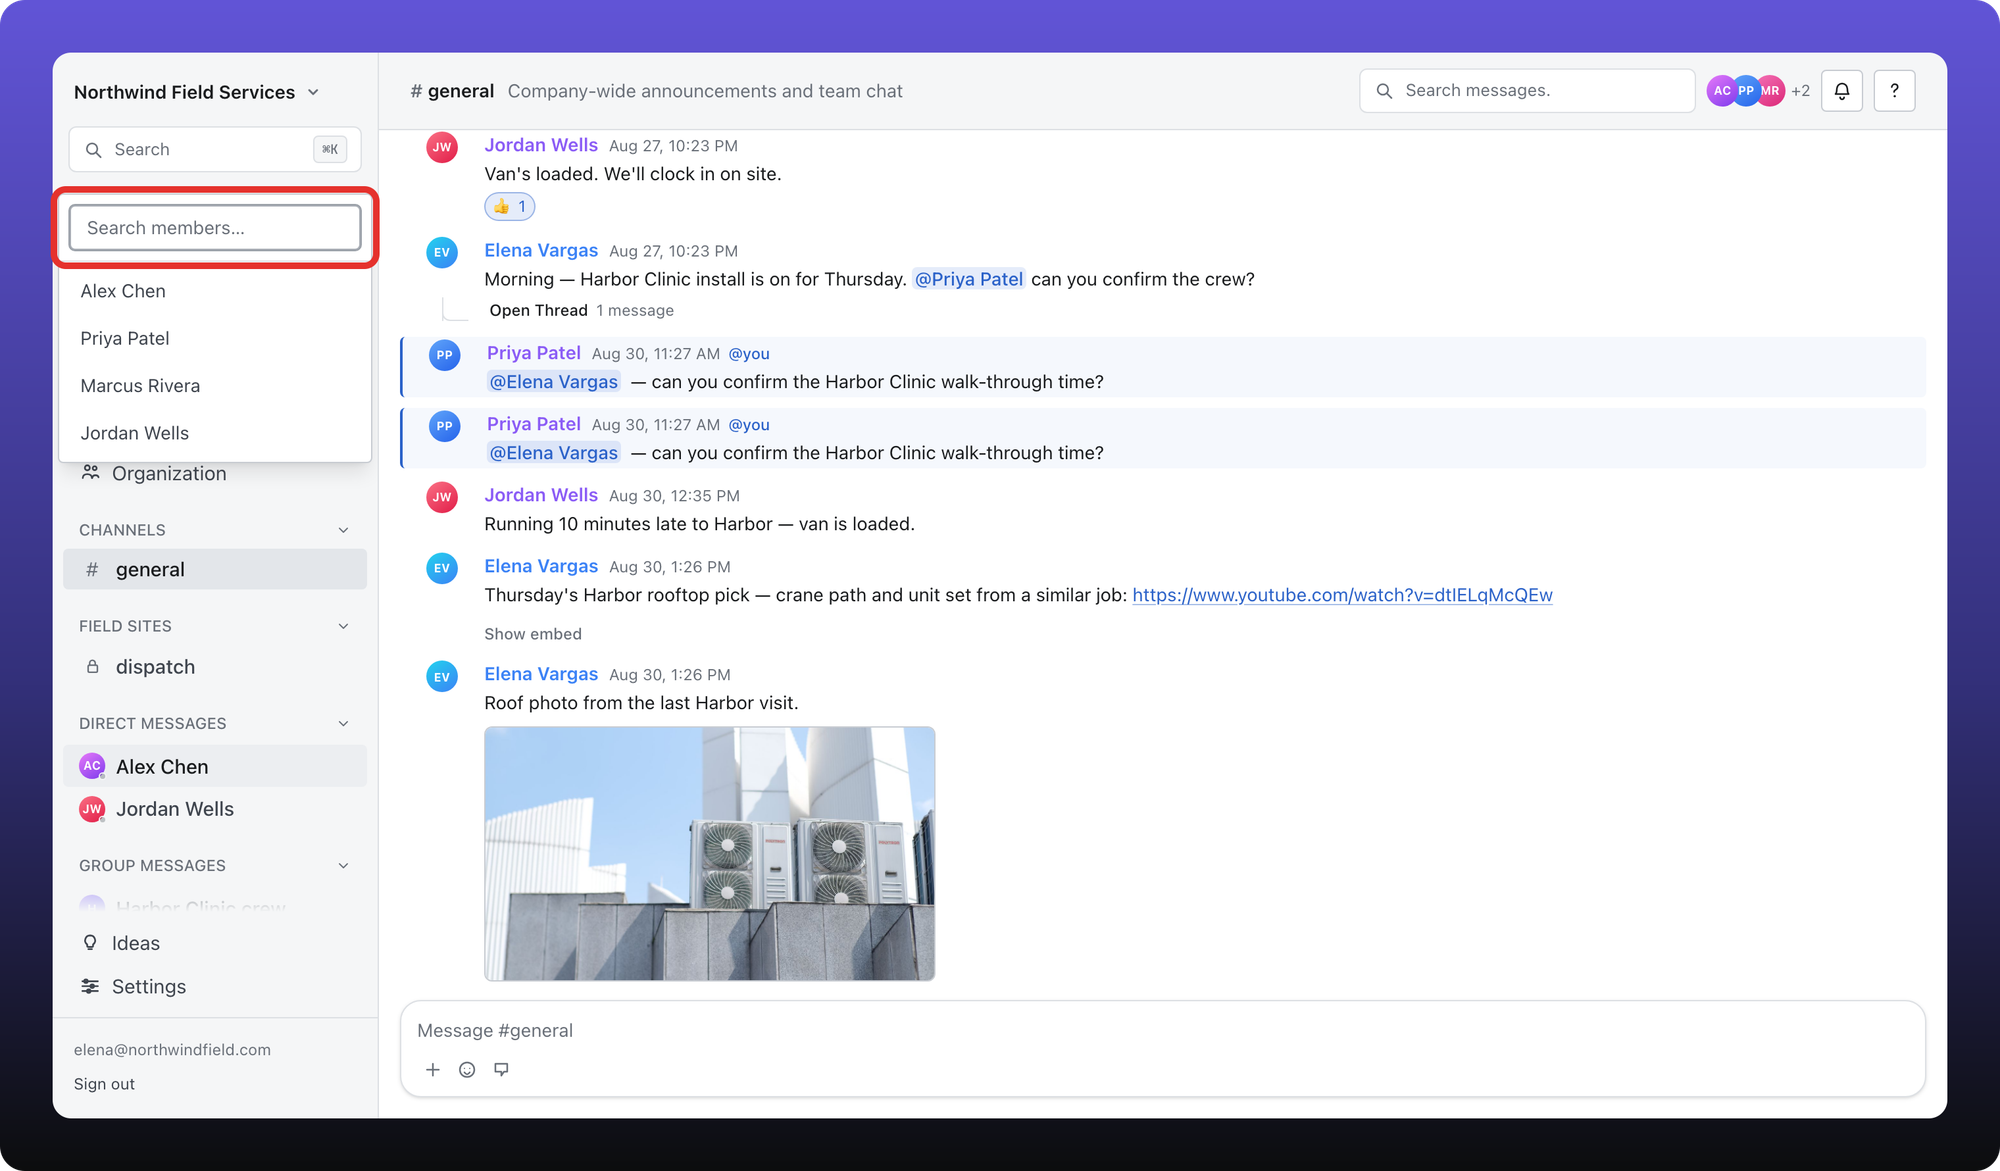This screenshot has height=1171, width=2000.
Task: Open the Alex Chen direct message
Action: click(215, 767)
